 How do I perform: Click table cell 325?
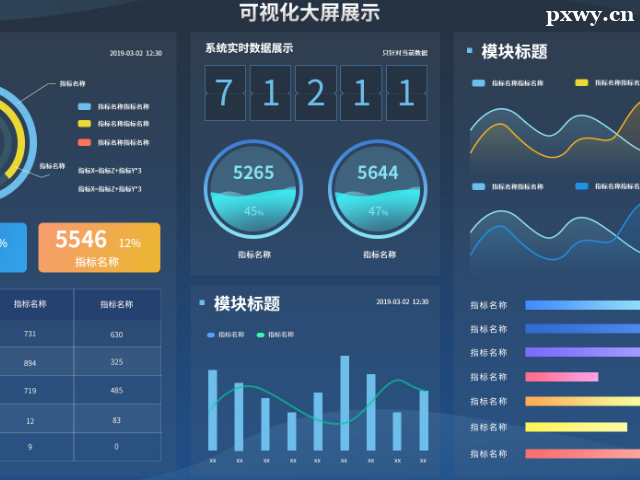pos(116,362)
